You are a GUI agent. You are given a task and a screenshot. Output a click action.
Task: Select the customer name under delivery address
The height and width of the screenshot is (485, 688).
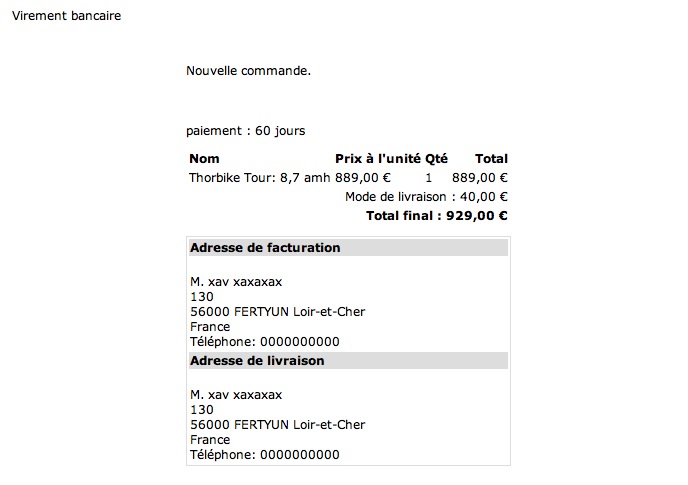point(236,395)
